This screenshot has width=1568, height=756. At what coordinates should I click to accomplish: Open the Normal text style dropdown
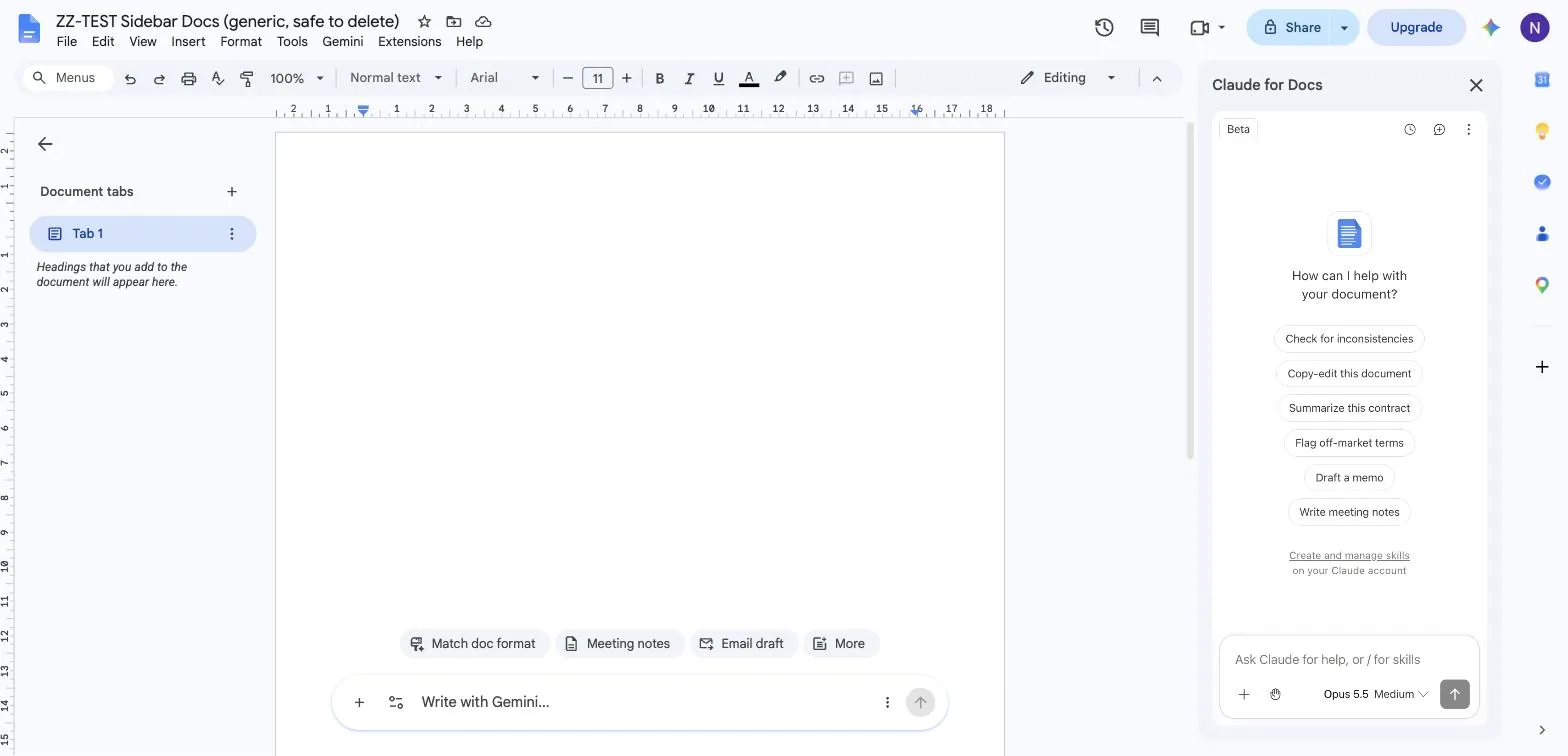click(396, 78)
